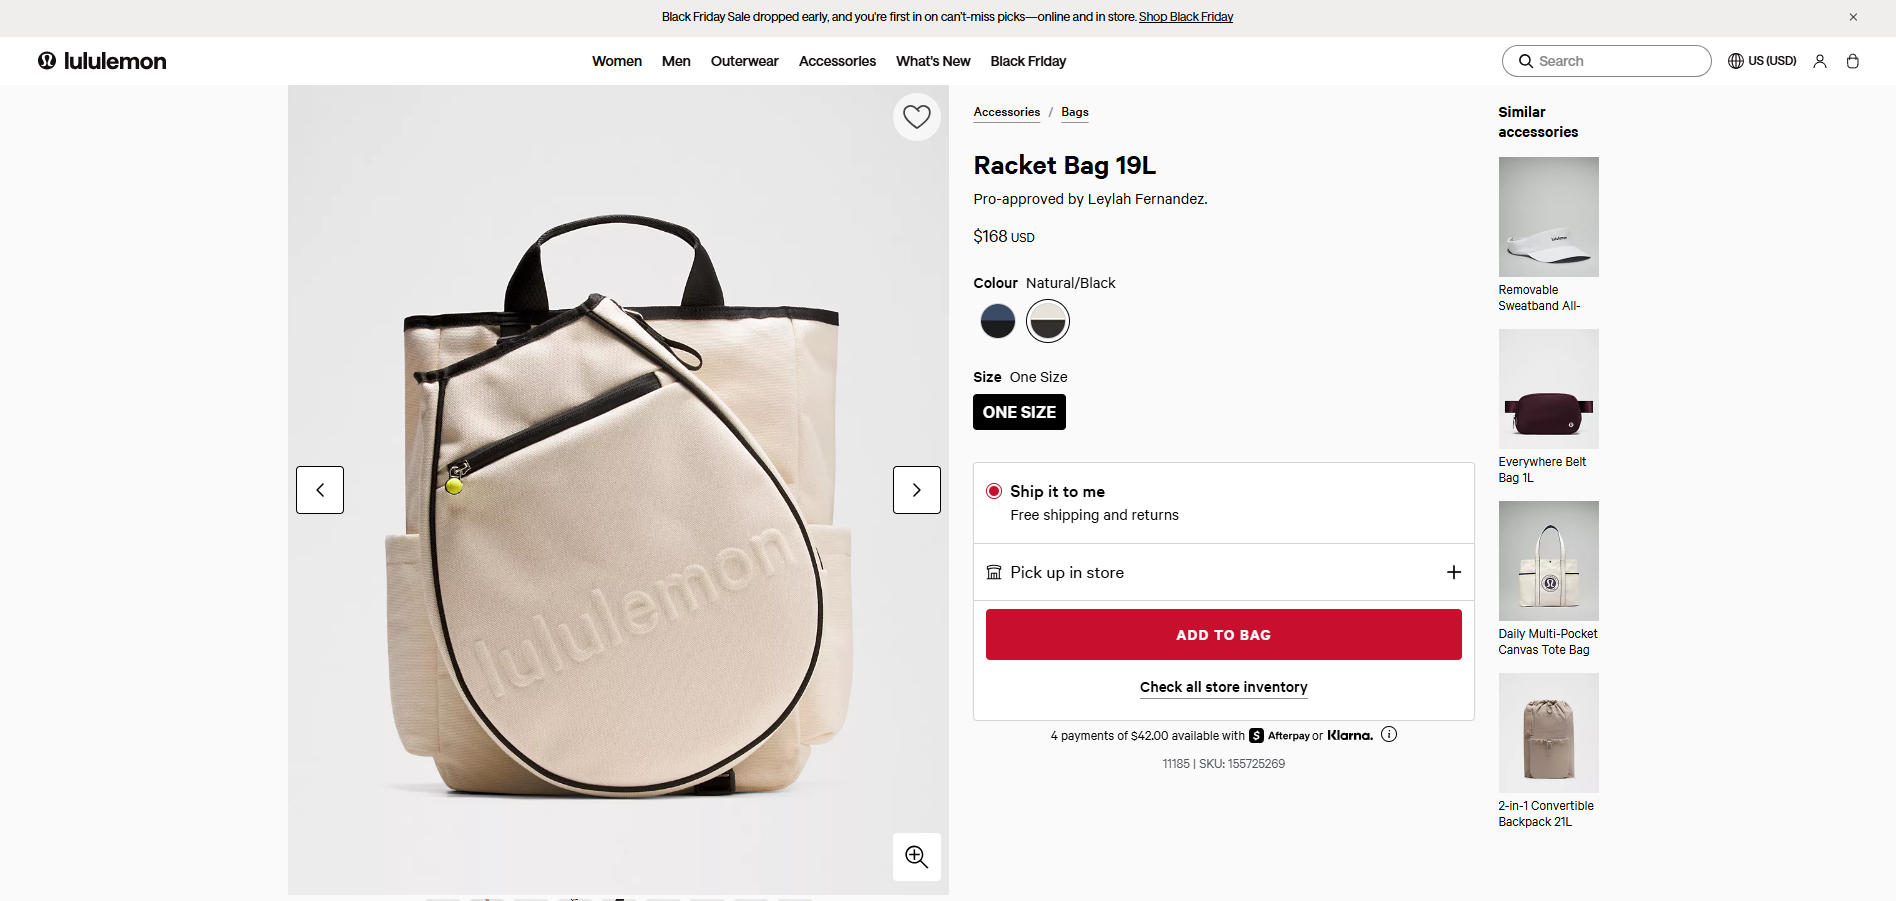The image size is (1896, 901).
Task: Click Check all store inventory link
Action: [1223, 687]
